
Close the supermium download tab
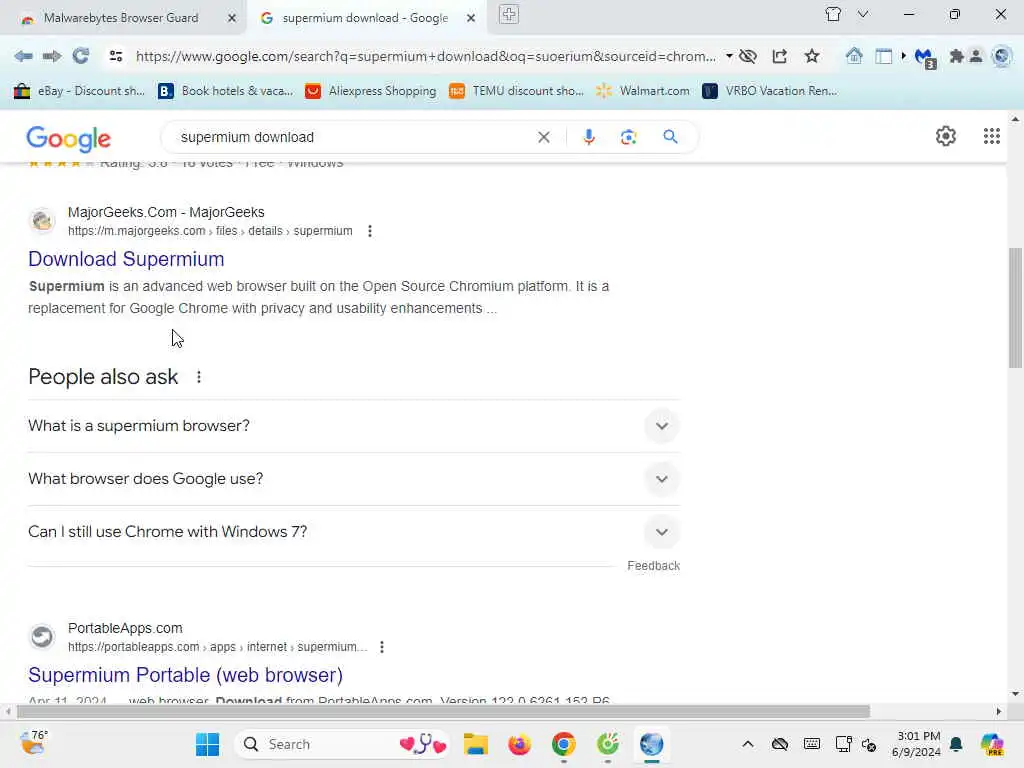click(471, 18)
